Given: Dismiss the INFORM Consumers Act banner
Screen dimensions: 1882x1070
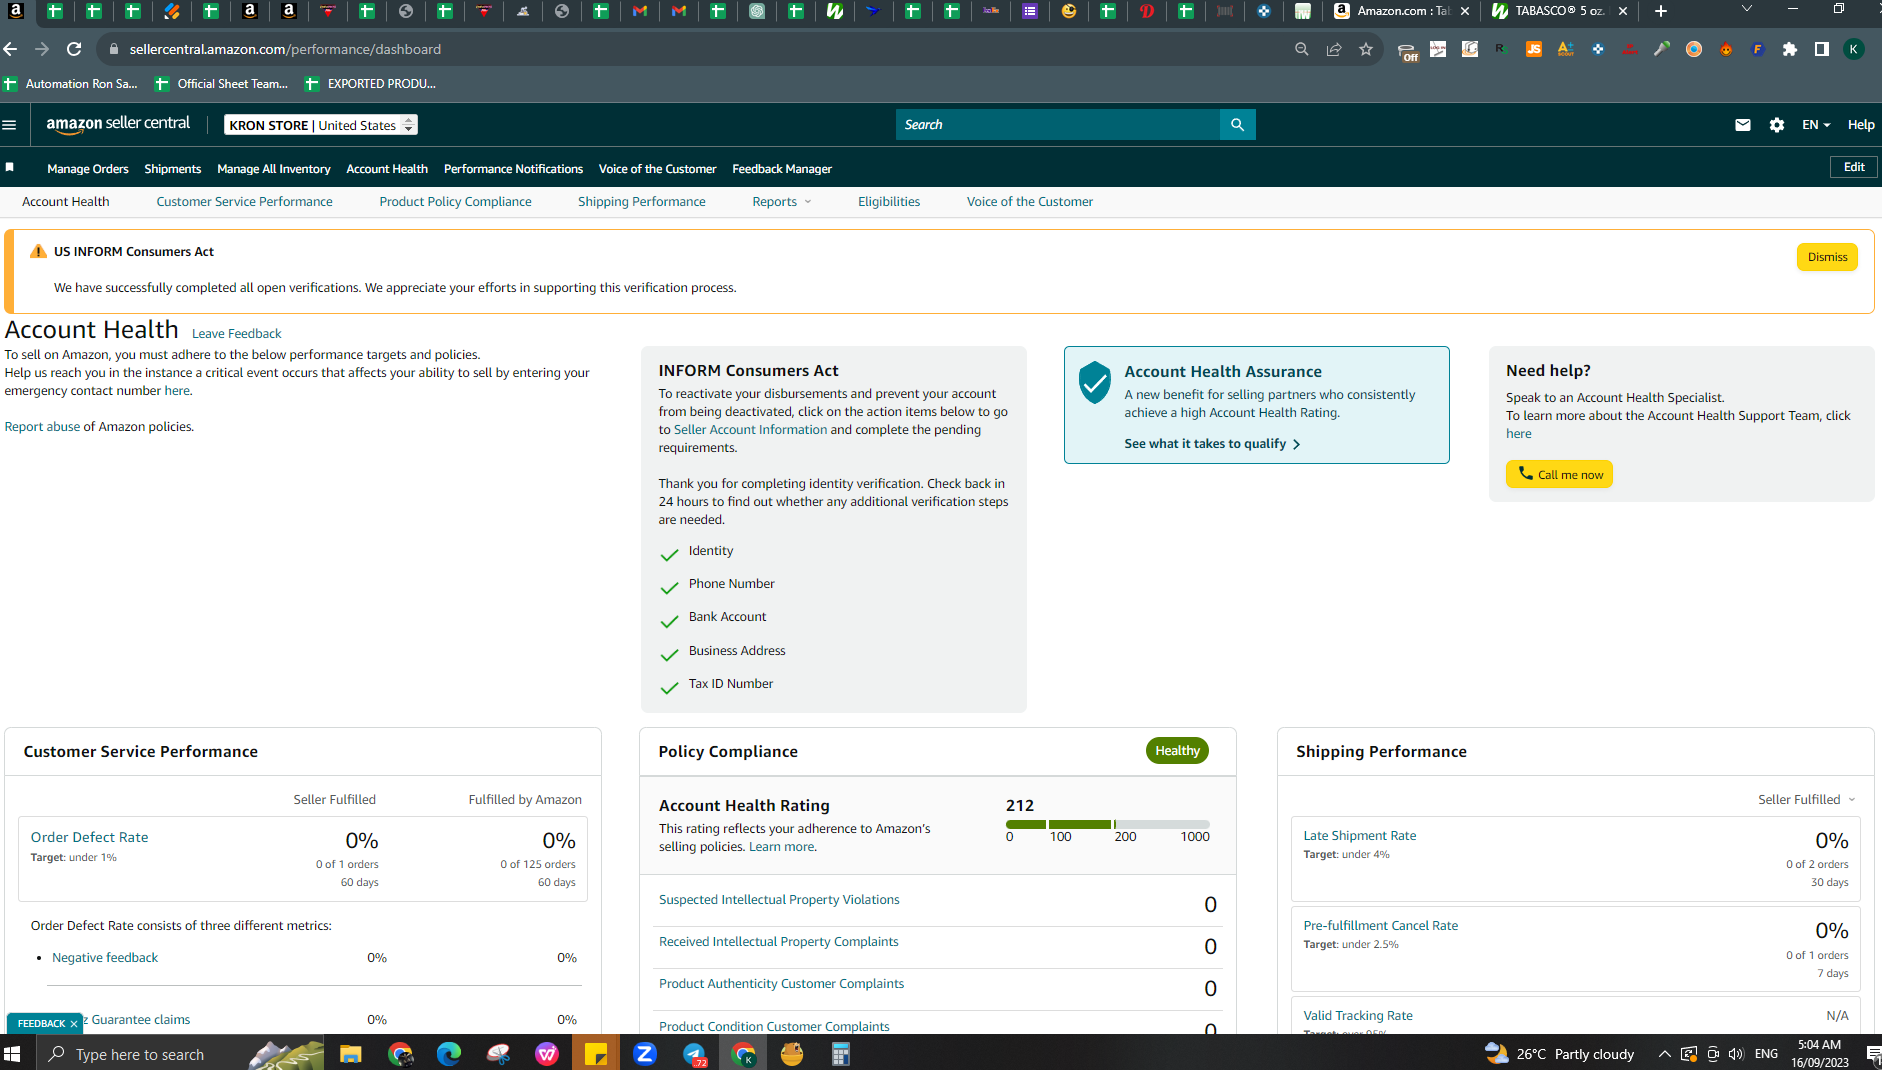Looking at the screenshot, I should point(1827,257).
